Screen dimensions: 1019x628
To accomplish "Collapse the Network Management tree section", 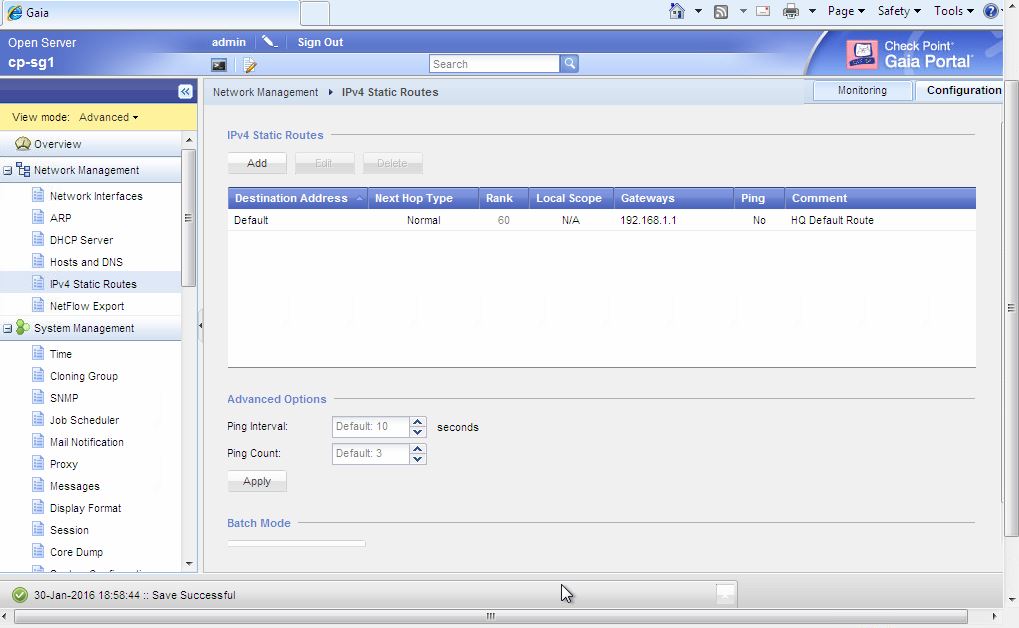I will [x=7, y=169].
